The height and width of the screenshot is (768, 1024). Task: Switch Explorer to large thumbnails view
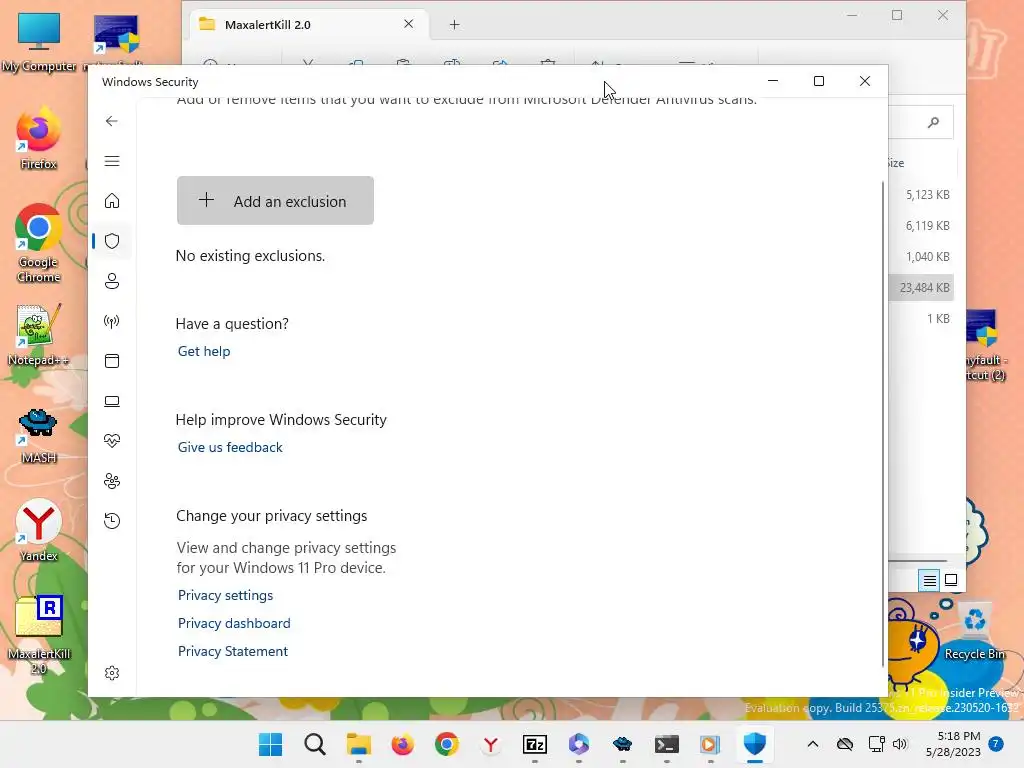point(951,580)
